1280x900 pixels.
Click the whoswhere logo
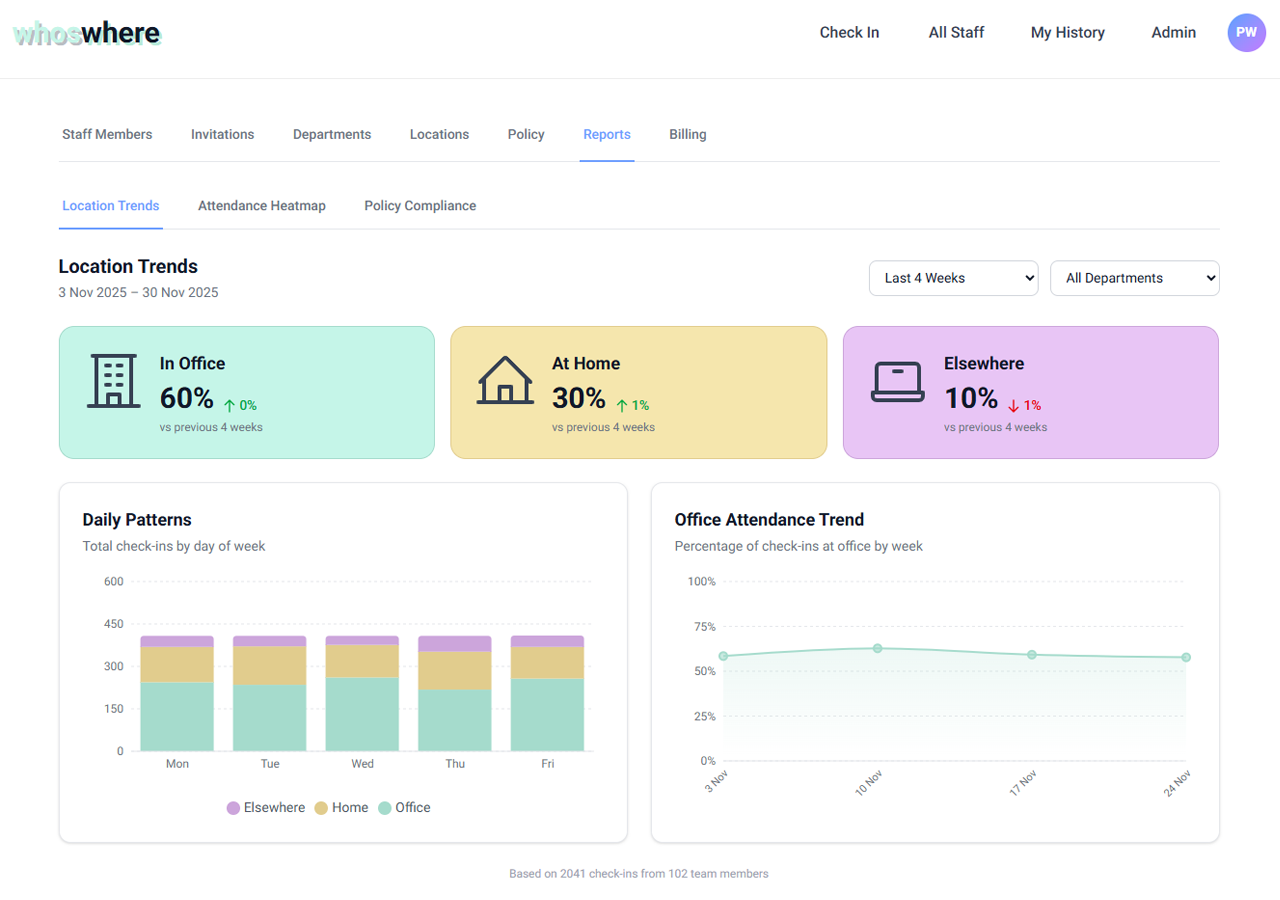tap(87, 32)
